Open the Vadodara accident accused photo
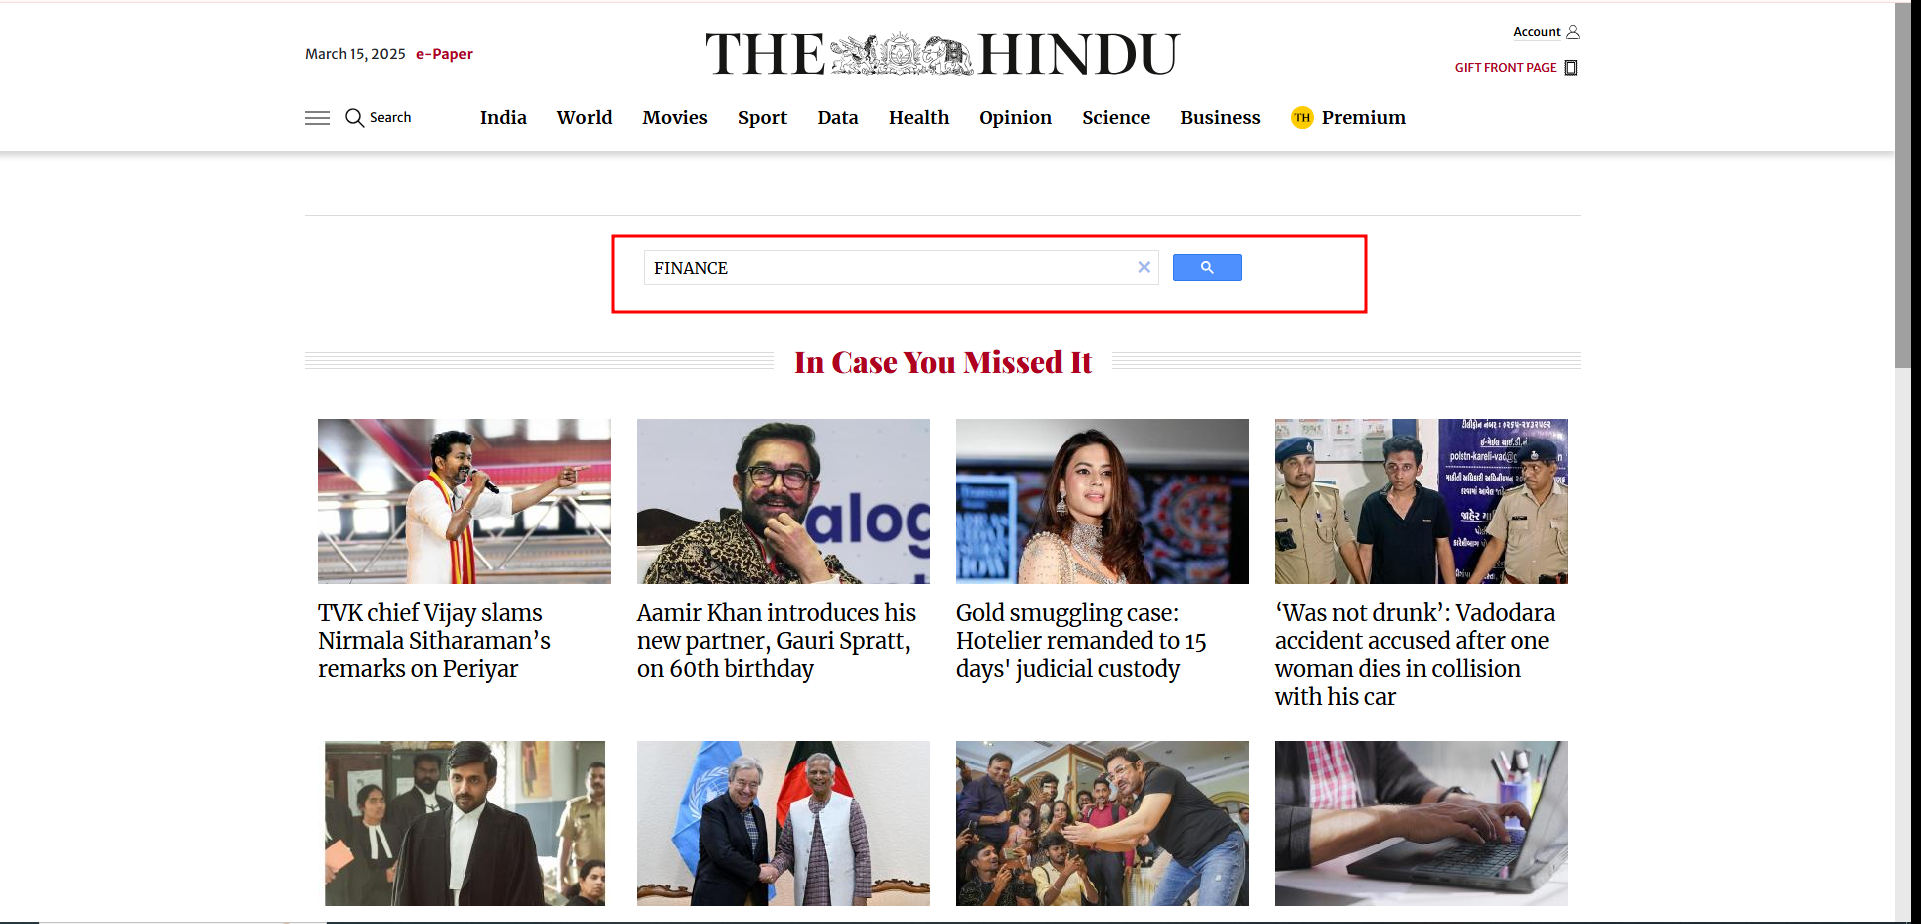Image resolution: width=1921 pixels, height=924 pixels. point(1421,501)
